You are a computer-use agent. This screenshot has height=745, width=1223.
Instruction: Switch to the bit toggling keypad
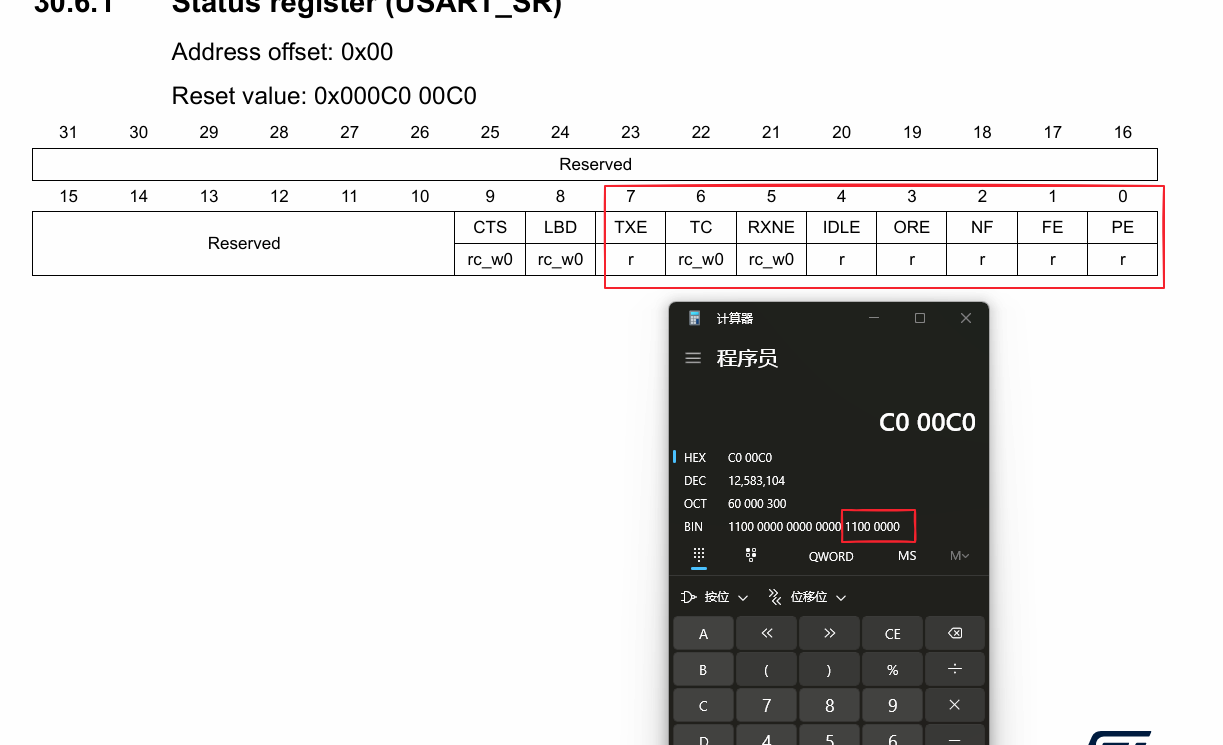tap(751, 555)
